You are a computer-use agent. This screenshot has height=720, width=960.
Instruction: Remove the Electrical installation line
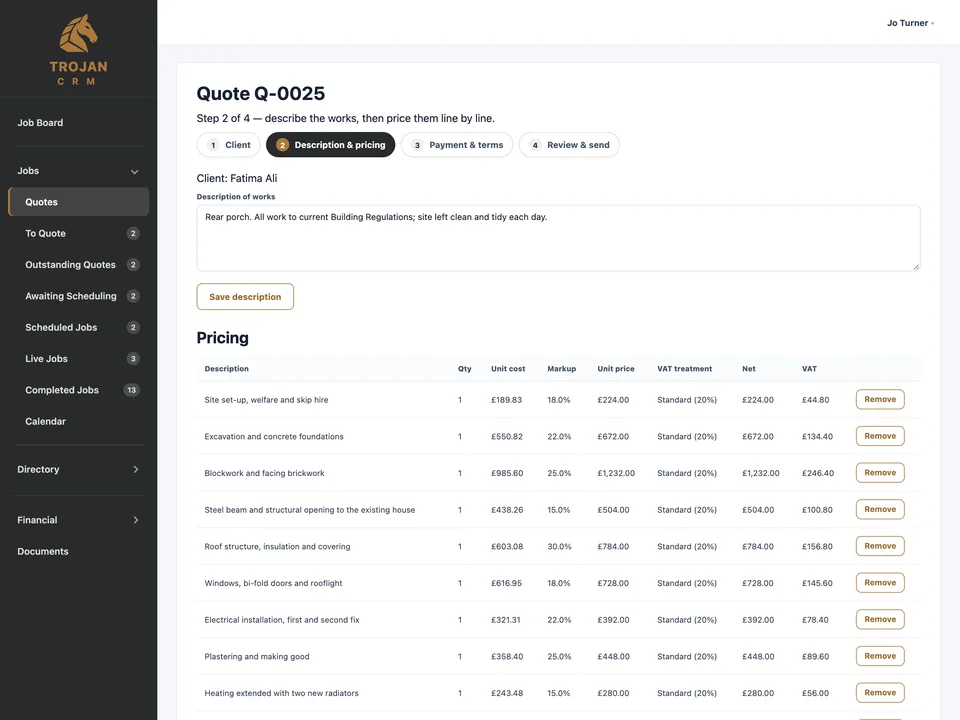(880, 620)
